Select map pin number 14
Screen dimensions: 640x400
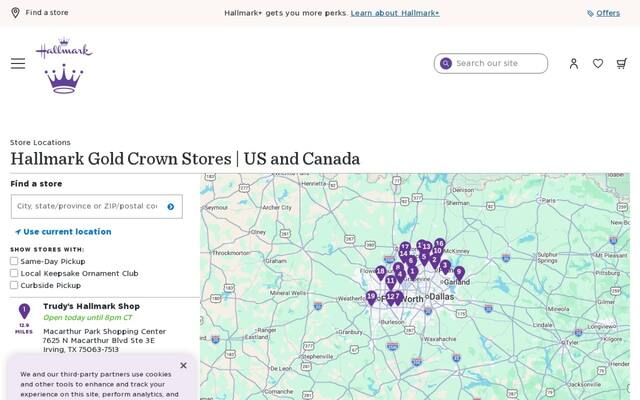pos(403,255)
